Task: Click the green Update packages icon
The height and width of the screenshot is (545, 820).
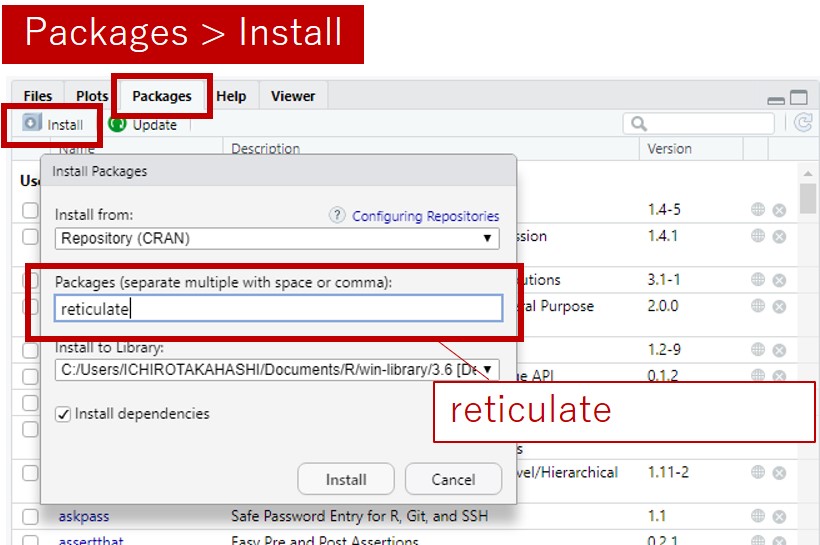Action: (117, 125)
